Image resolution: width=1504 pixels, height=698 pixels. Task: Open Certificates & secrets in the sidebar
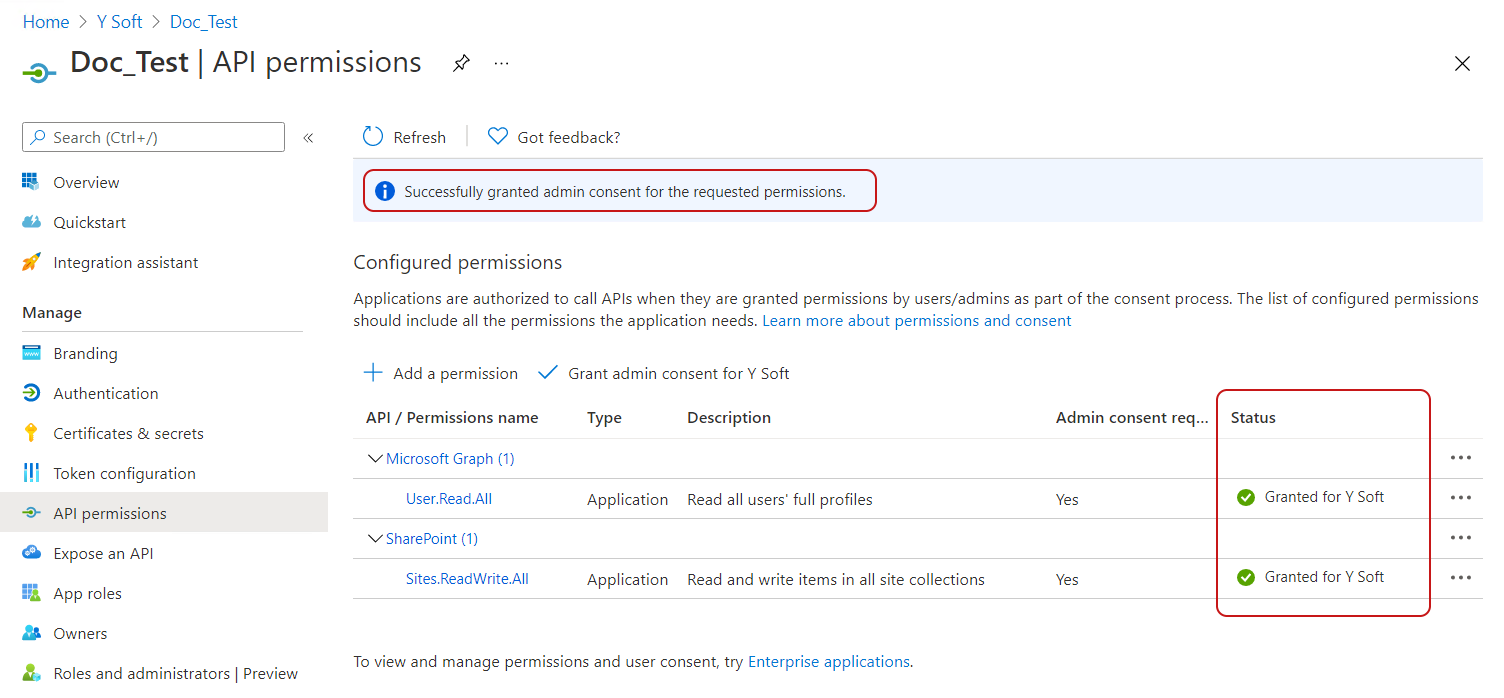[x=128, y=434]
